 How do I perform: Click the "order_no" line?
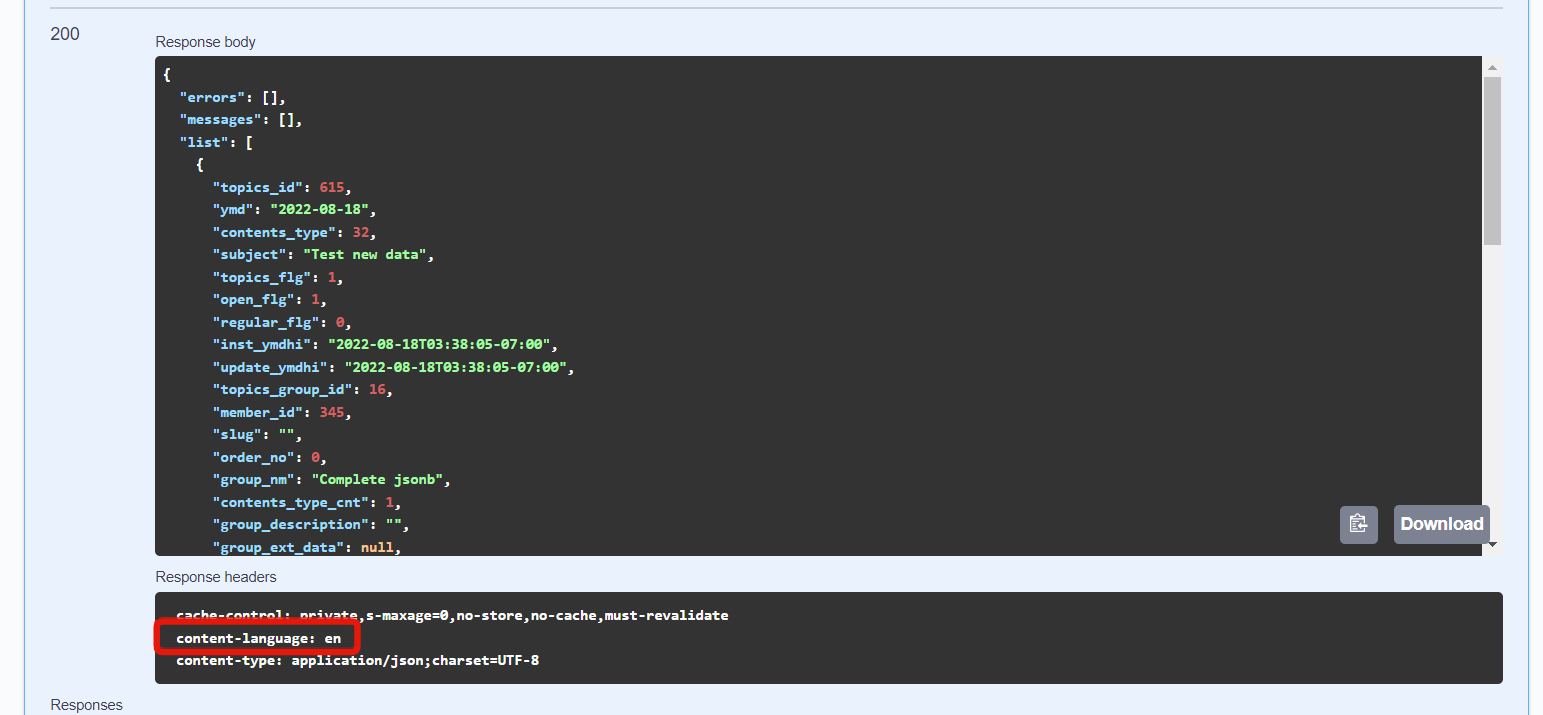pos(270,457)
